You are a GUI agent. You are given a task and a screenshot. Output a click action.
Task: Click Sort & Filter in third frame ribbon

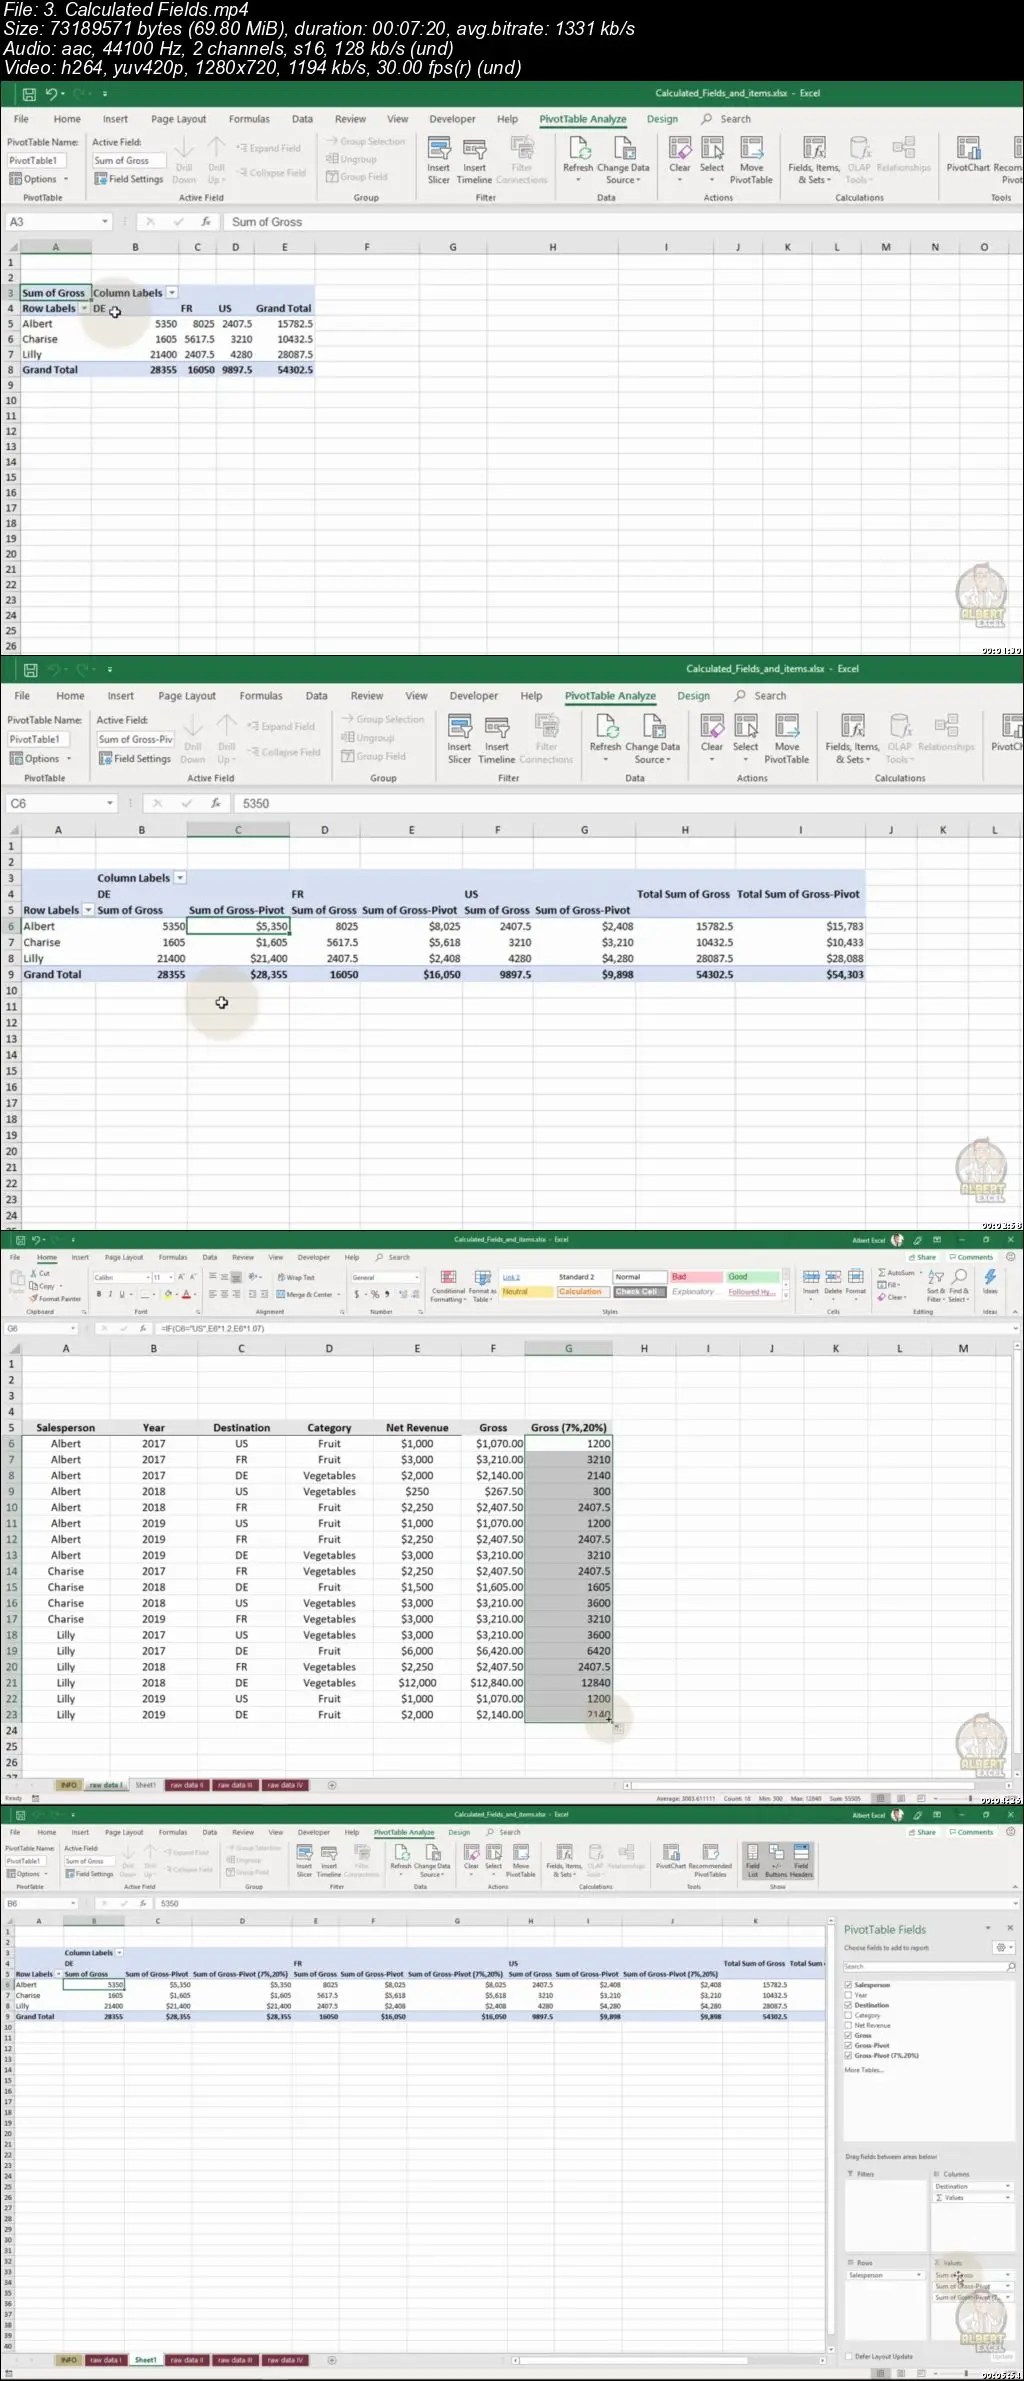935,1286
